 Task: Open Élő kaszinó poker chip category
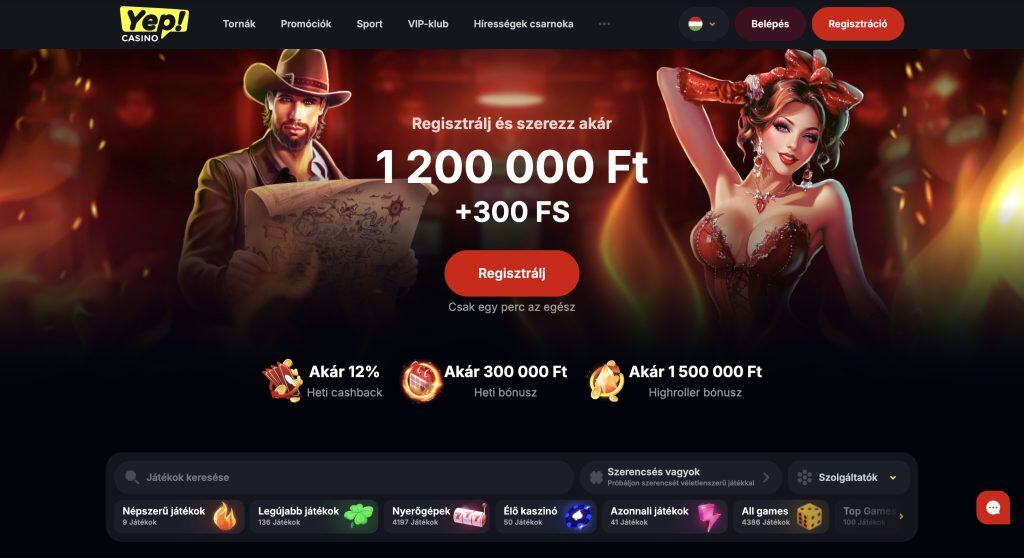pyautogui.click(x=546, y=516)
